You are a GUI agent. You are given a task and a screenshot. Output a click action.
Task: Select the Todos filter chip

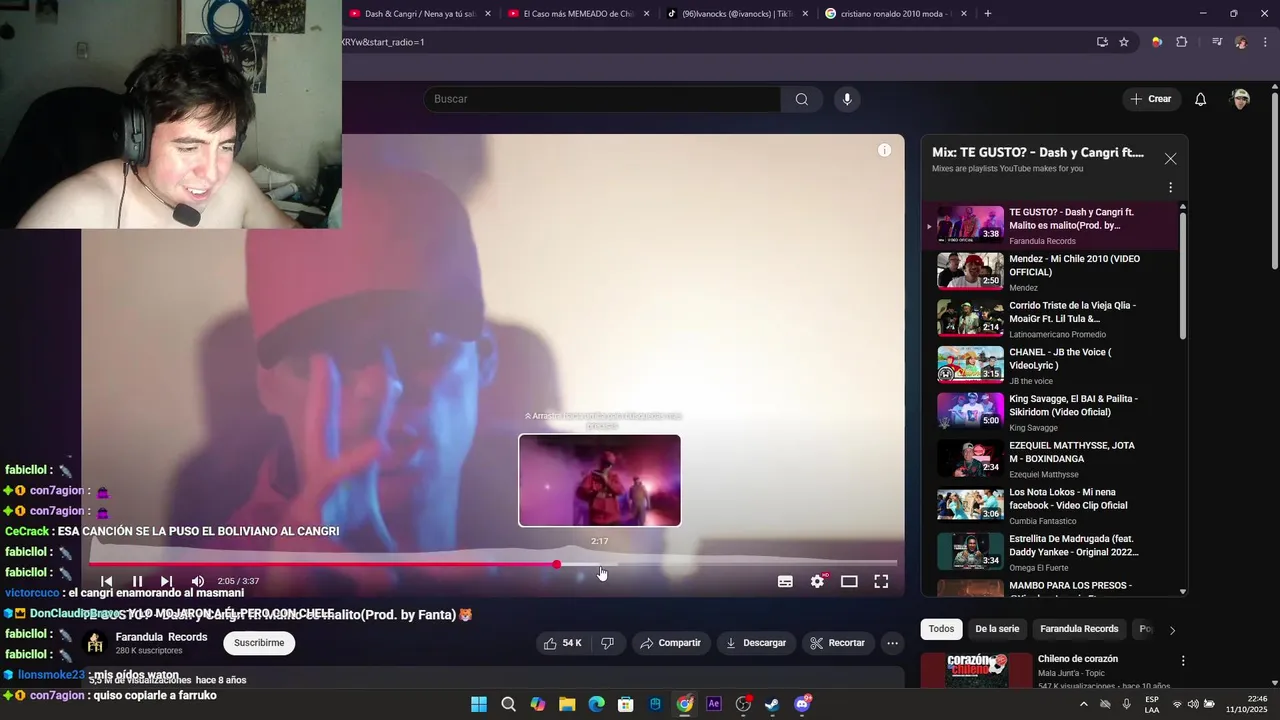(941, 629)
